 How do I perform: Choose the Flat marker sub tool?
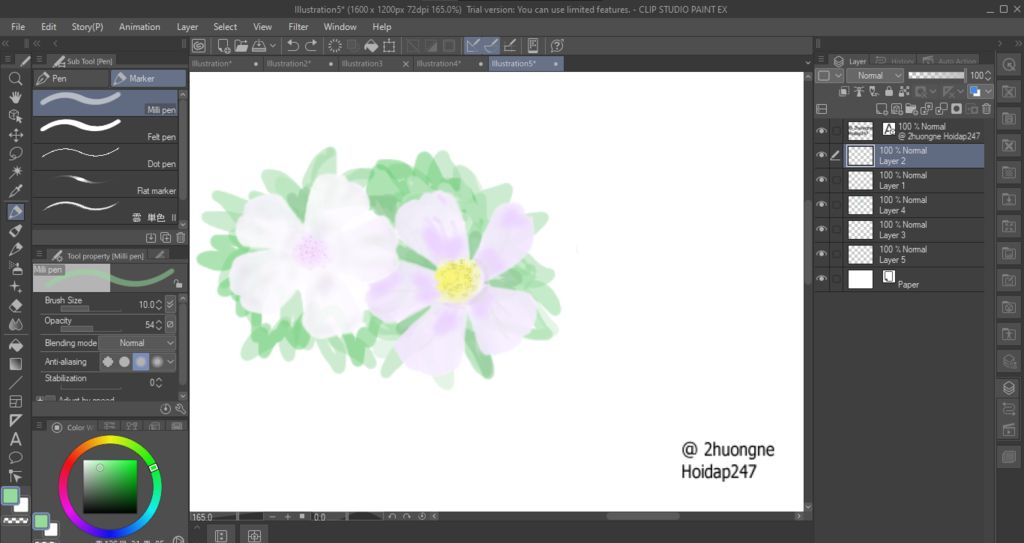pyautogui.click(x=106, y=184)
